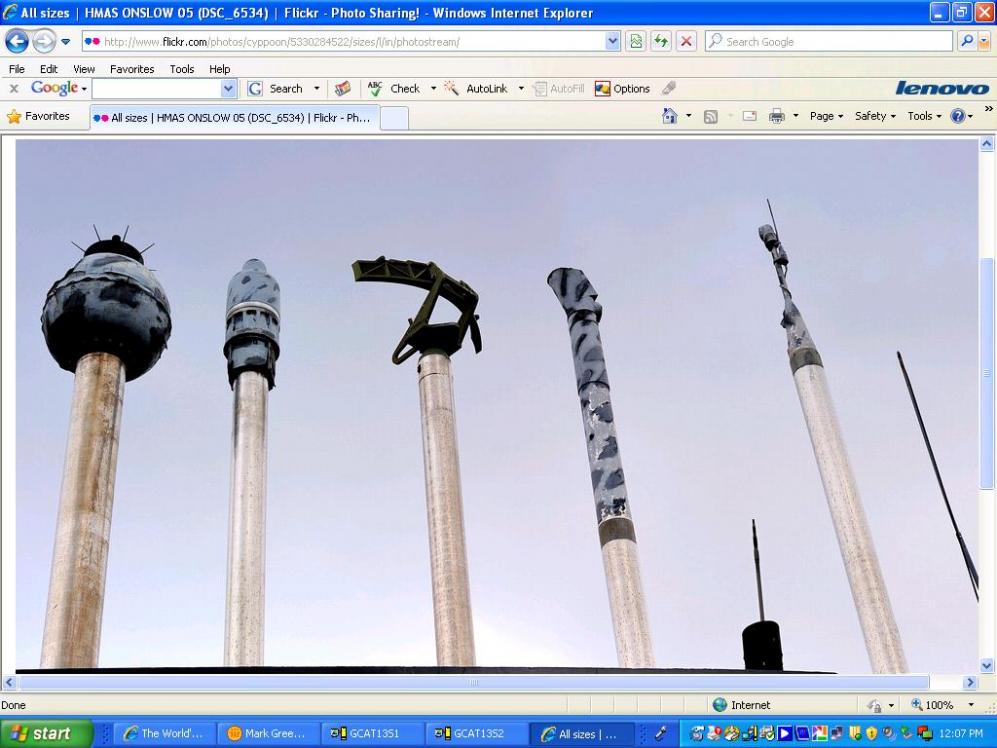Screen dimensions: 997x748
Task: Click the Stop loading icon
Action: pos(686,41)
